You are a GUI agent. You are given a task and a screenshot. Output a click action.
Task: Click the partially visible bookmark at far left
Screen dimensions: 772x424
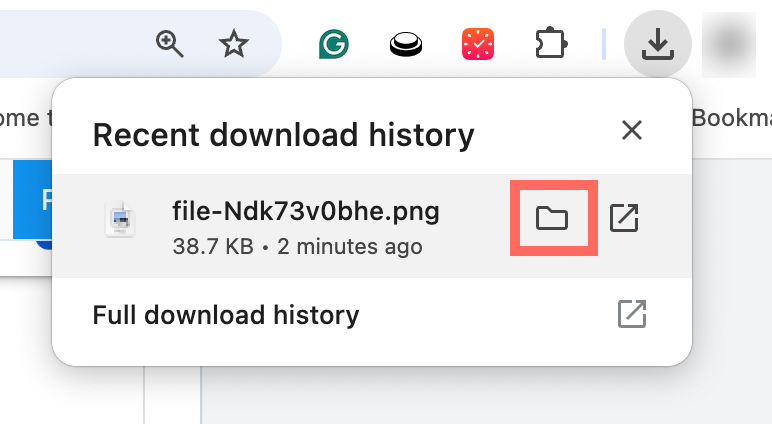(22, 118)
